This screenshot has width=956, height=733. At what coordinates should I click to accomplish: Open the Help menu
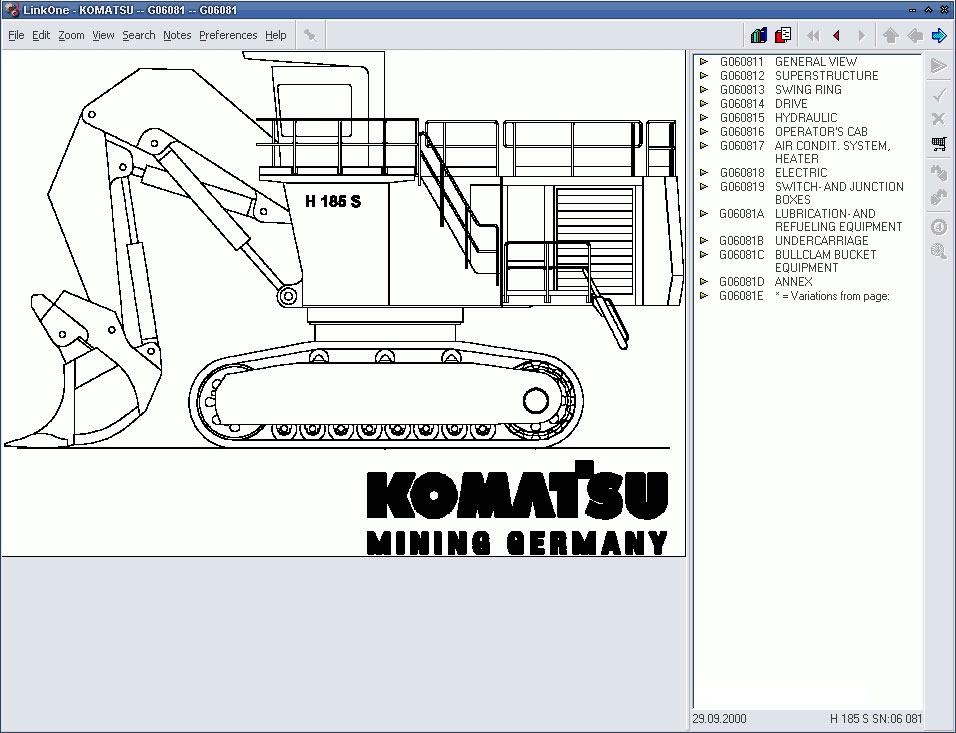(x=276, y=35)
